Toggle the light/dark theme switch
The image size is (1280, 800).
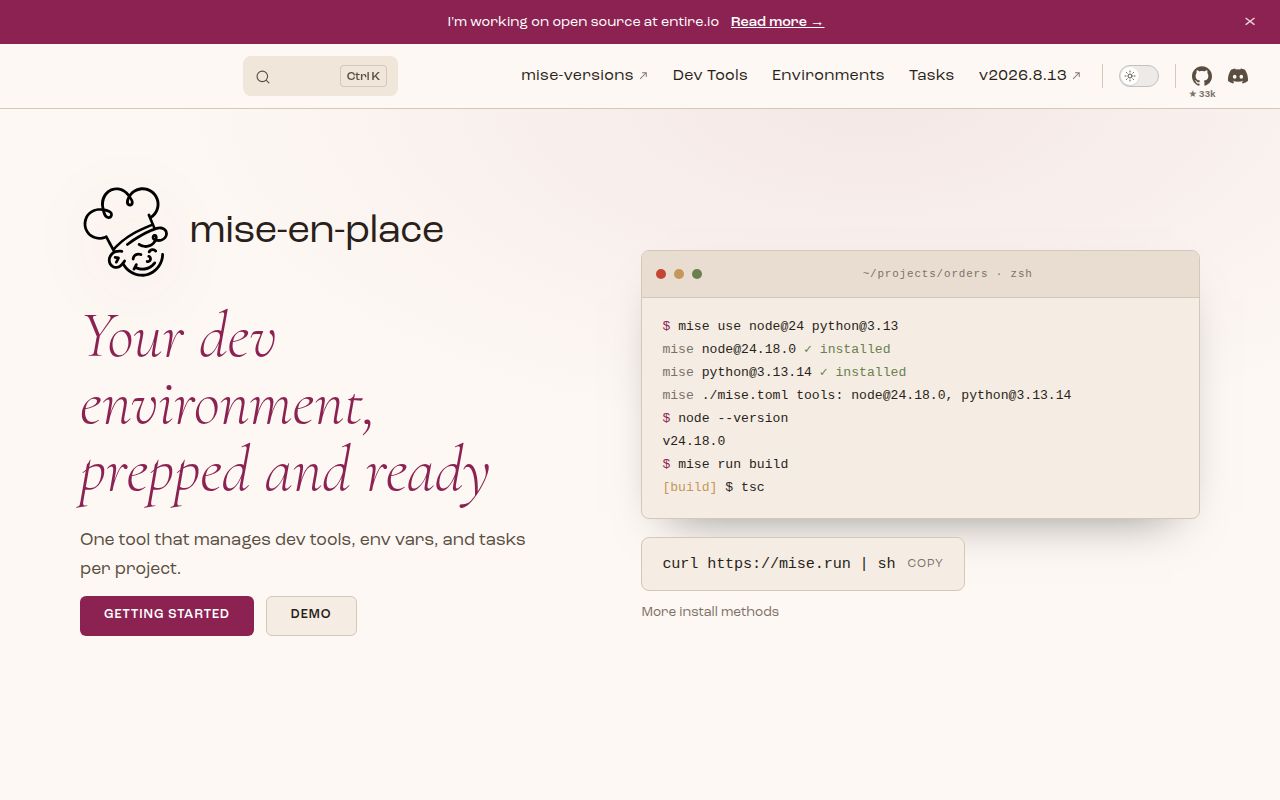(1138, 76)
